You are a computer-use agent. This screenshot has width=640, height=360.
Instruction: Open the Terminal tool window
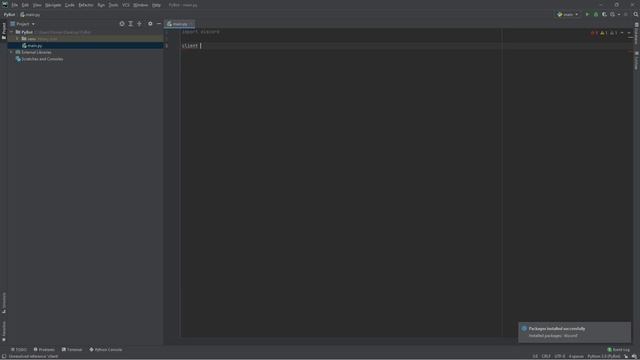pyautogui.click(x=72, y=350)
